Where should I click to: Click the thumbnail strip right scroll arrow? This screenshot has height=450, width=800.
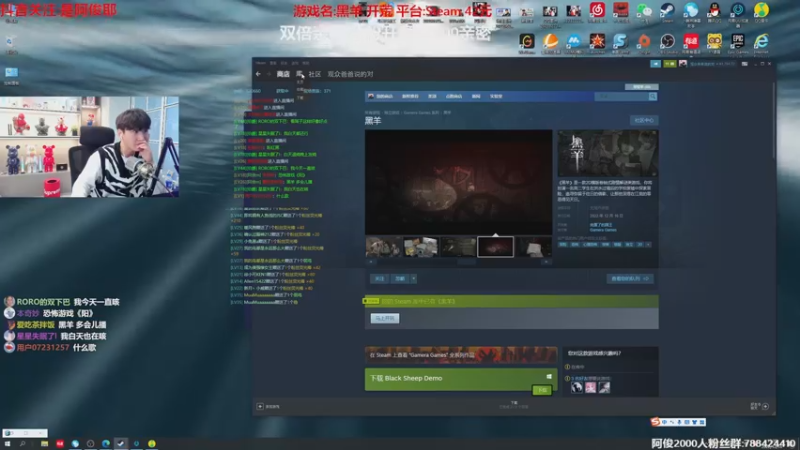546,262
